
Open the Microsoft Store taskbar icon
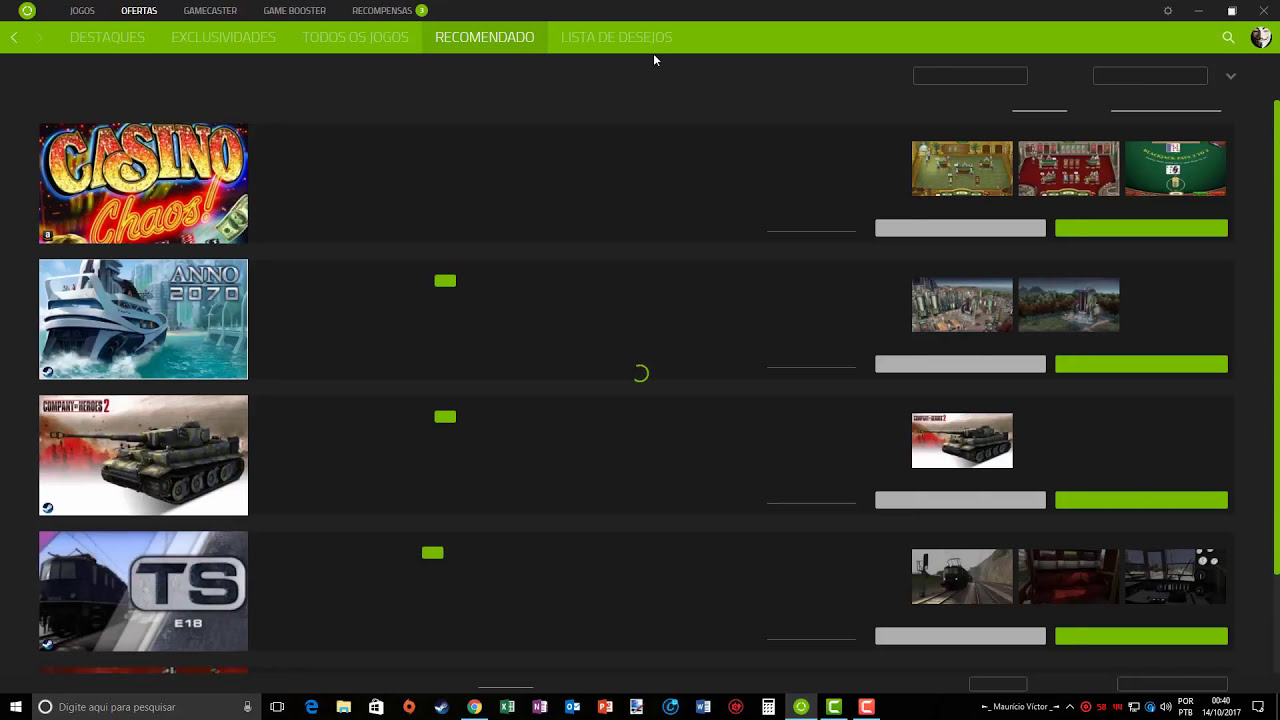[x=376, y=707]
